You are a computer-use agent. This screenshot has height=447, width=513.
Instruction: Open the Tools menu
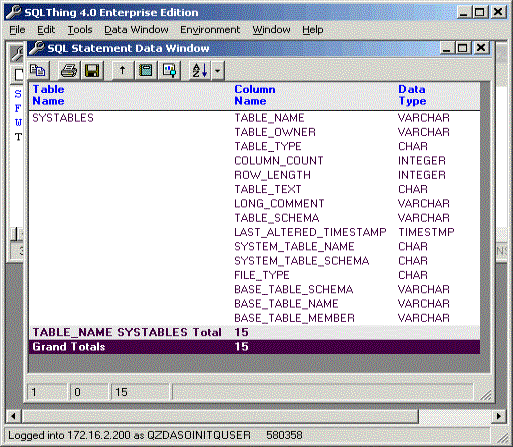pos(80,30)
